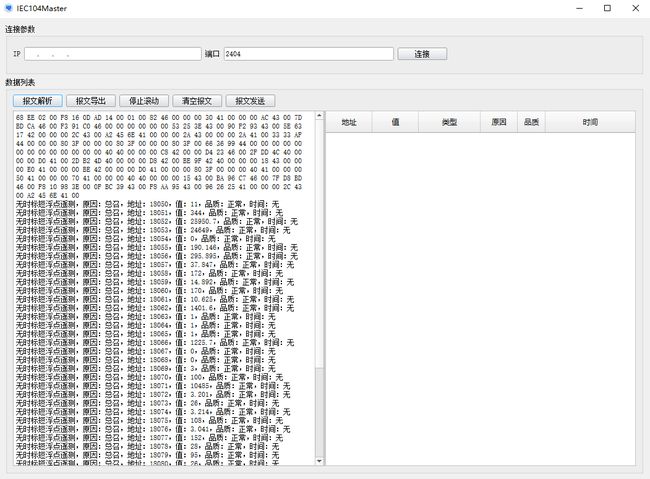The width and height of the screenshot is (650, 479).
Task: Click log line with address 18058
Action: (x=149, y=273)
